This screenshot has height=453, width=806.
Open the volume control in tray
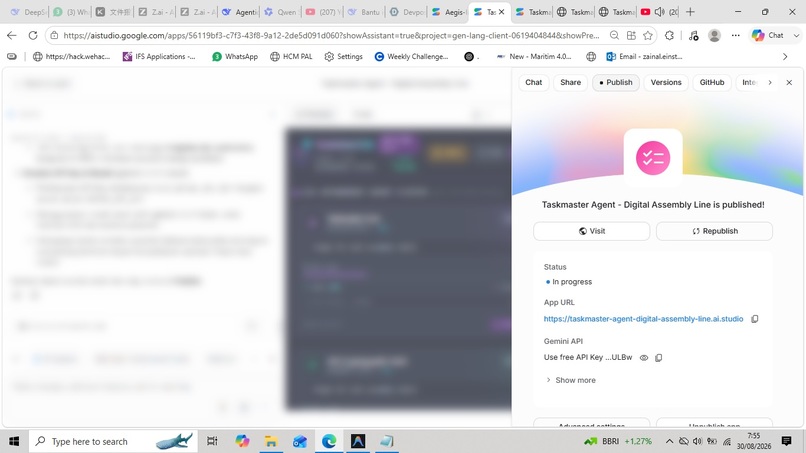(x=698, y=441)
